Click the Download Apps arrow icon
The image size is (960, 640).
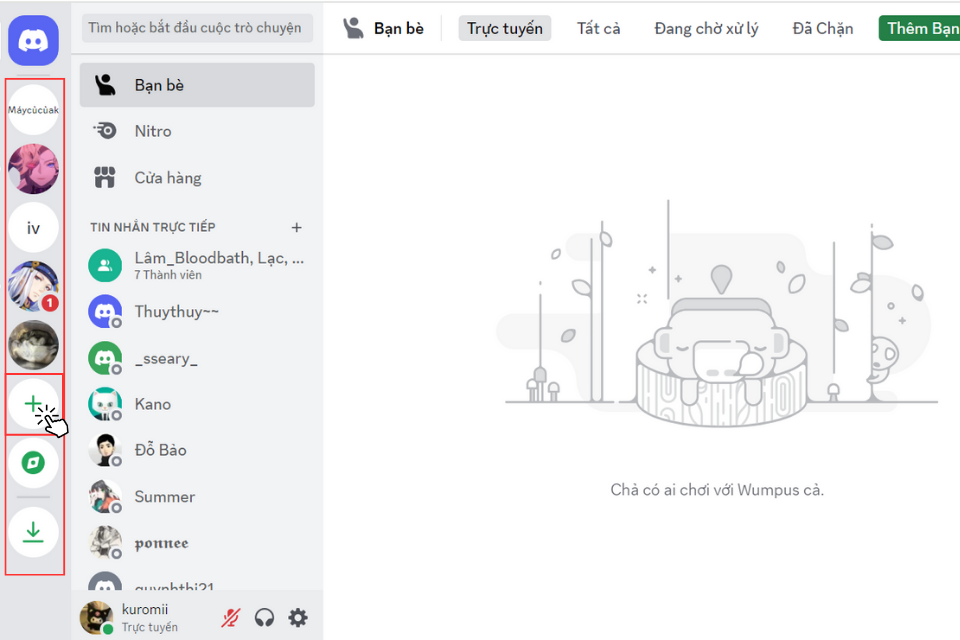pyautogui.click(x=34, y=532)
